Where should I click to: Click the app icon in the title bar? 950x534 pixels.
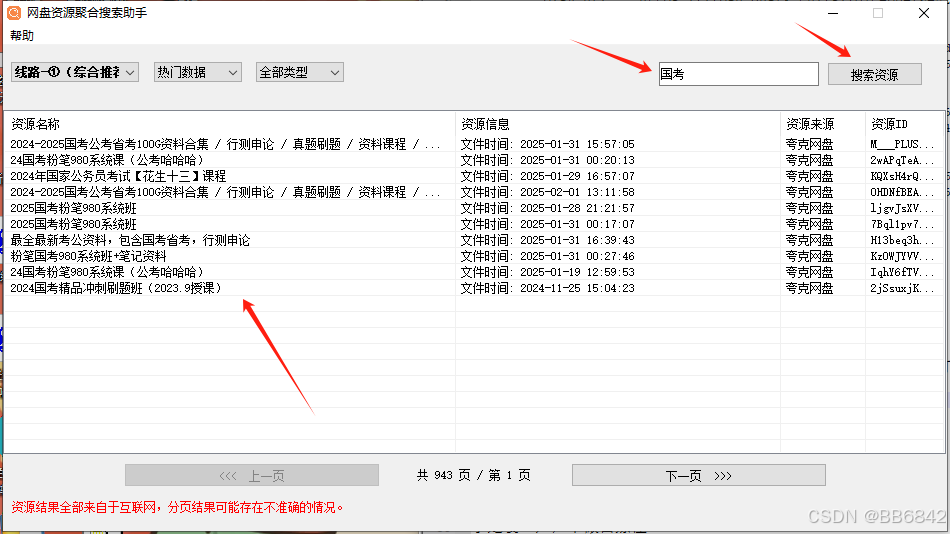13,13
